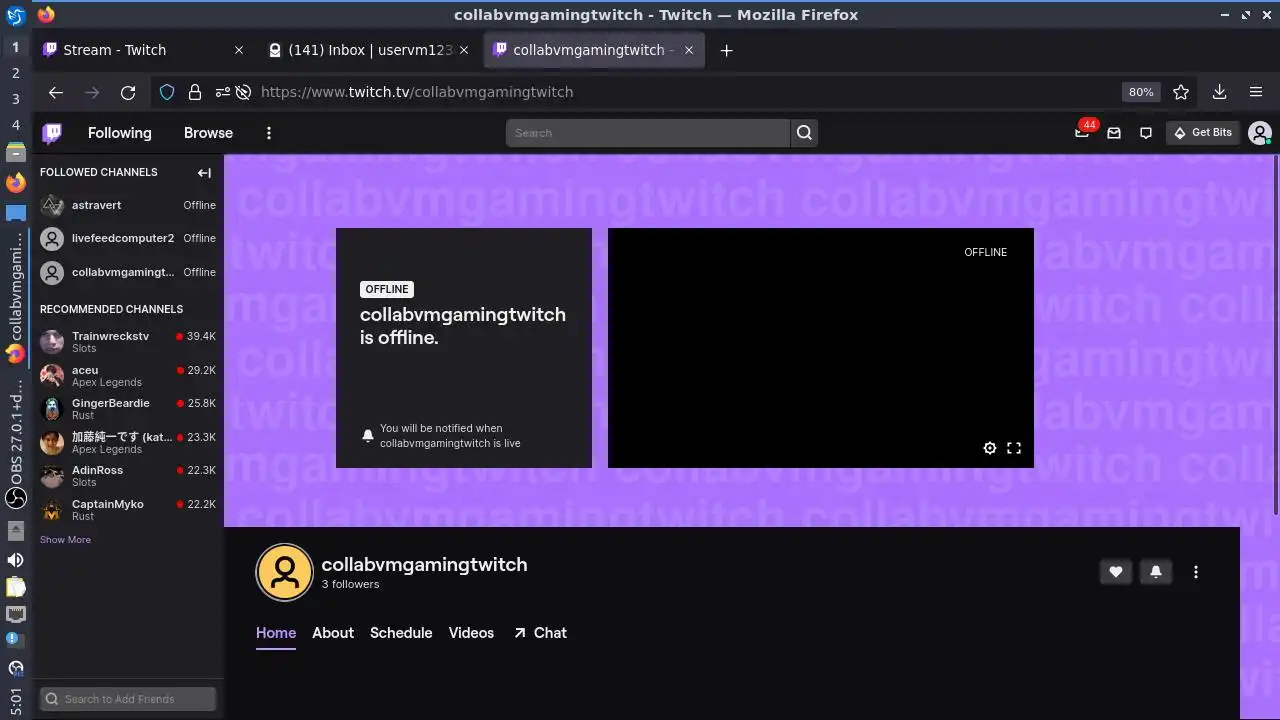Open the Following page
The height and width of the screenshot is (720, 1280).
(x=120, y=133)
